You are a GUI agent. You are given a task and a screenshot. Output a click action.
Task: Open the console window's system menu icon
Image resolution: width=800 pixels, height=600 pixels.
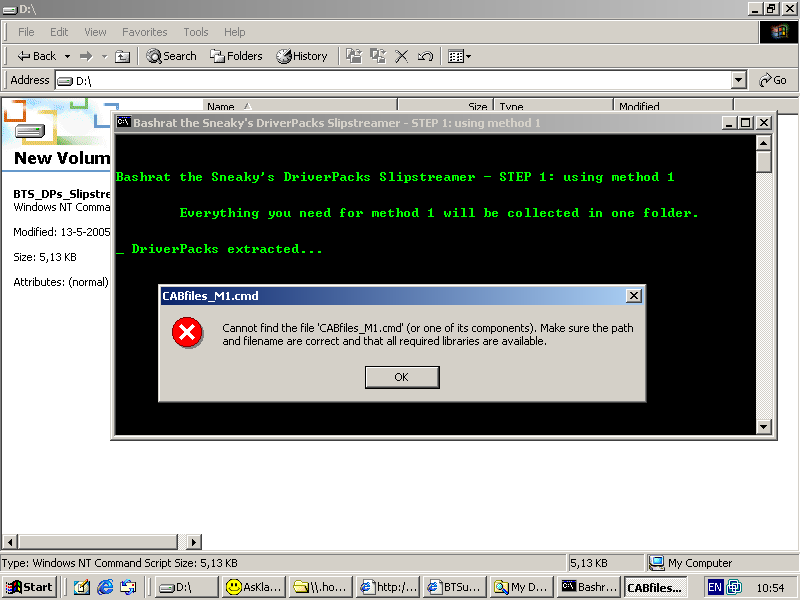[123, 122]
